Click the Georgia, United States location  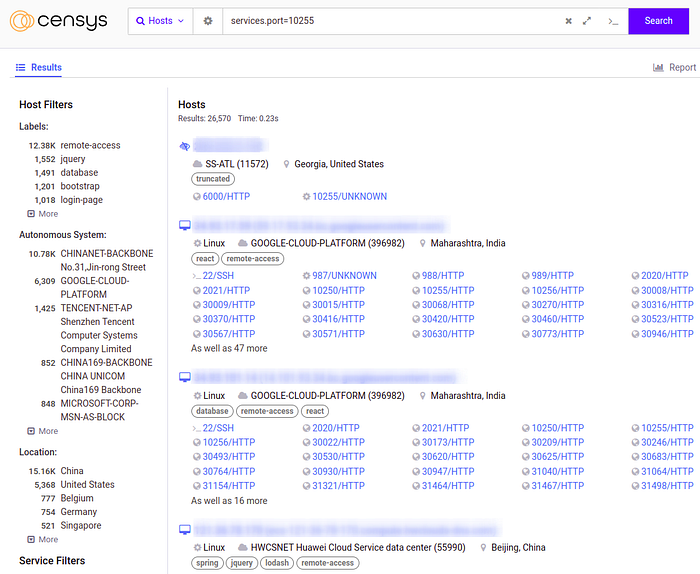pyautogui.click(x=339, y=164)
